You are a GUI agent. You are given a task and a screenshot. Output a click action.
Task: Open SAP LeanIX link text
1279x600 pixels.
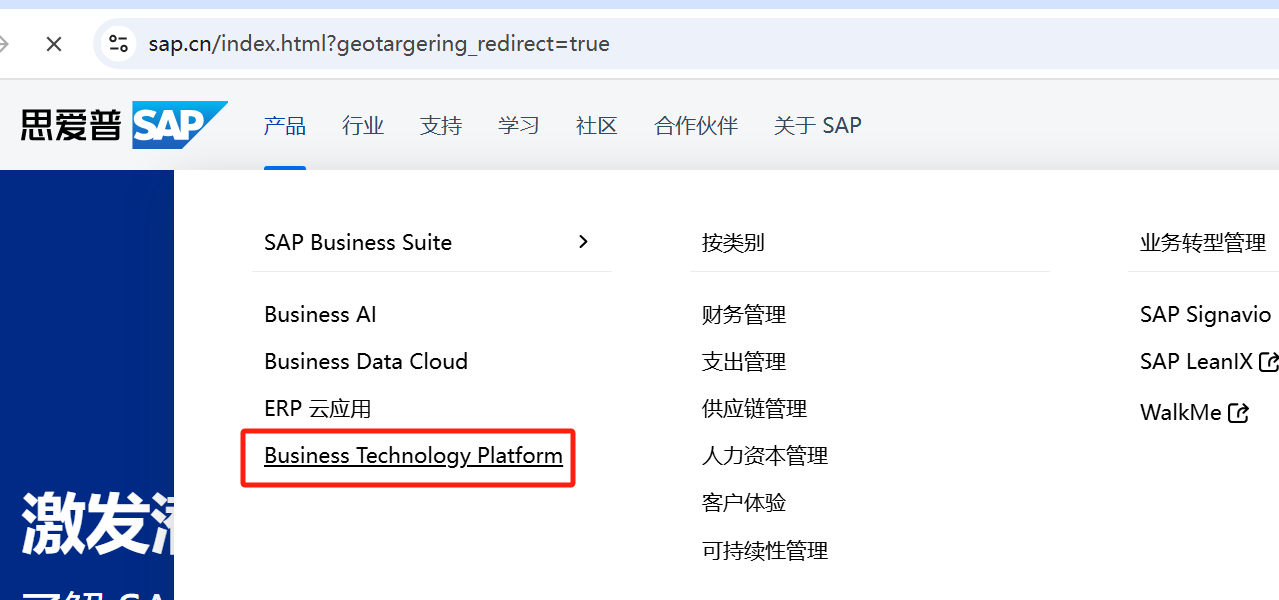click(1196, 361)
